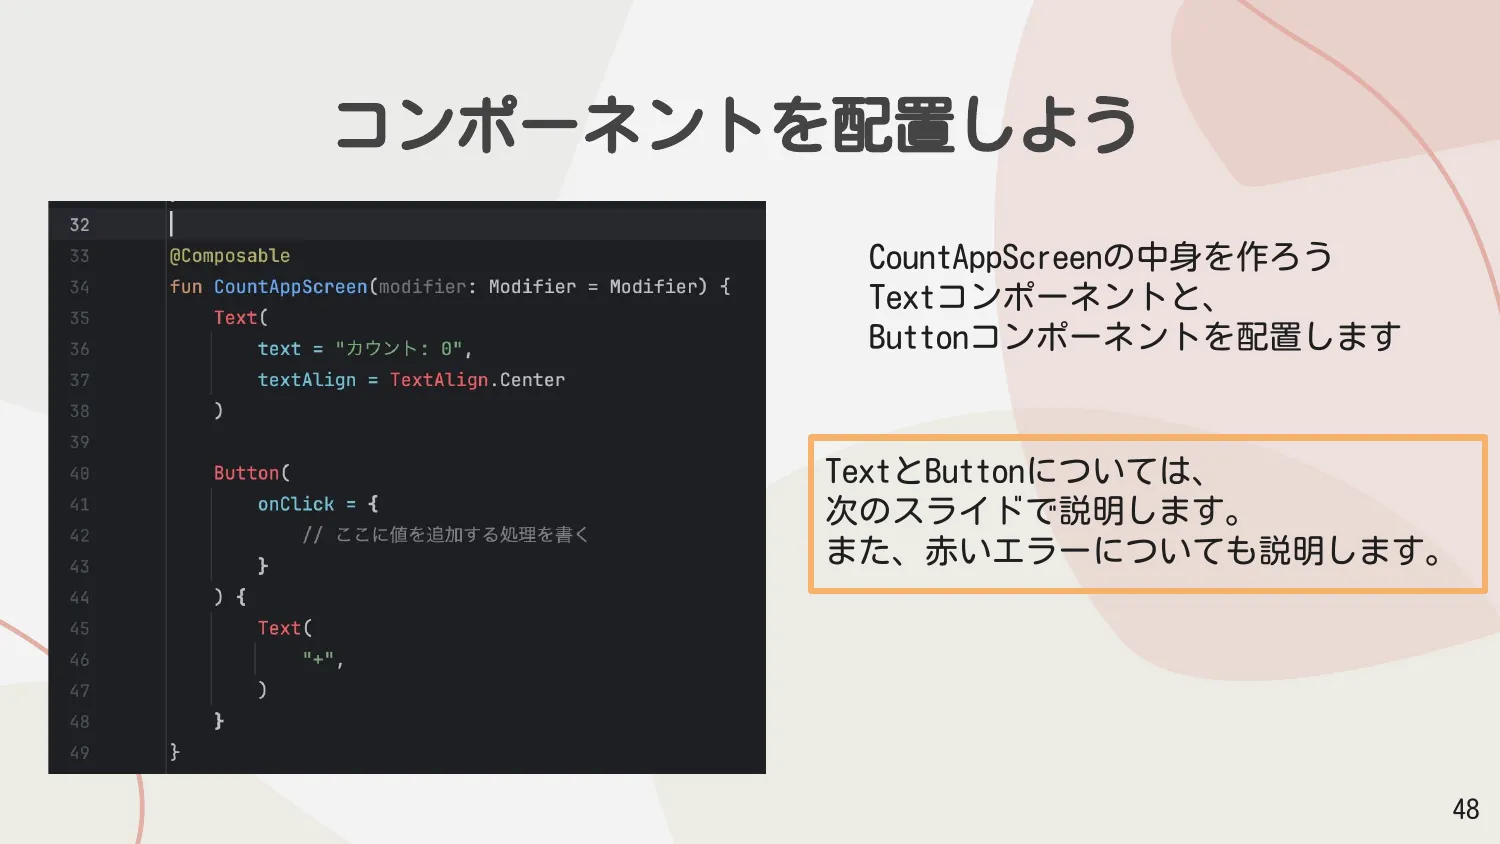Click line number 32 in the gutter
Viewport: 1500px width, 844px height.
(79, 225)
